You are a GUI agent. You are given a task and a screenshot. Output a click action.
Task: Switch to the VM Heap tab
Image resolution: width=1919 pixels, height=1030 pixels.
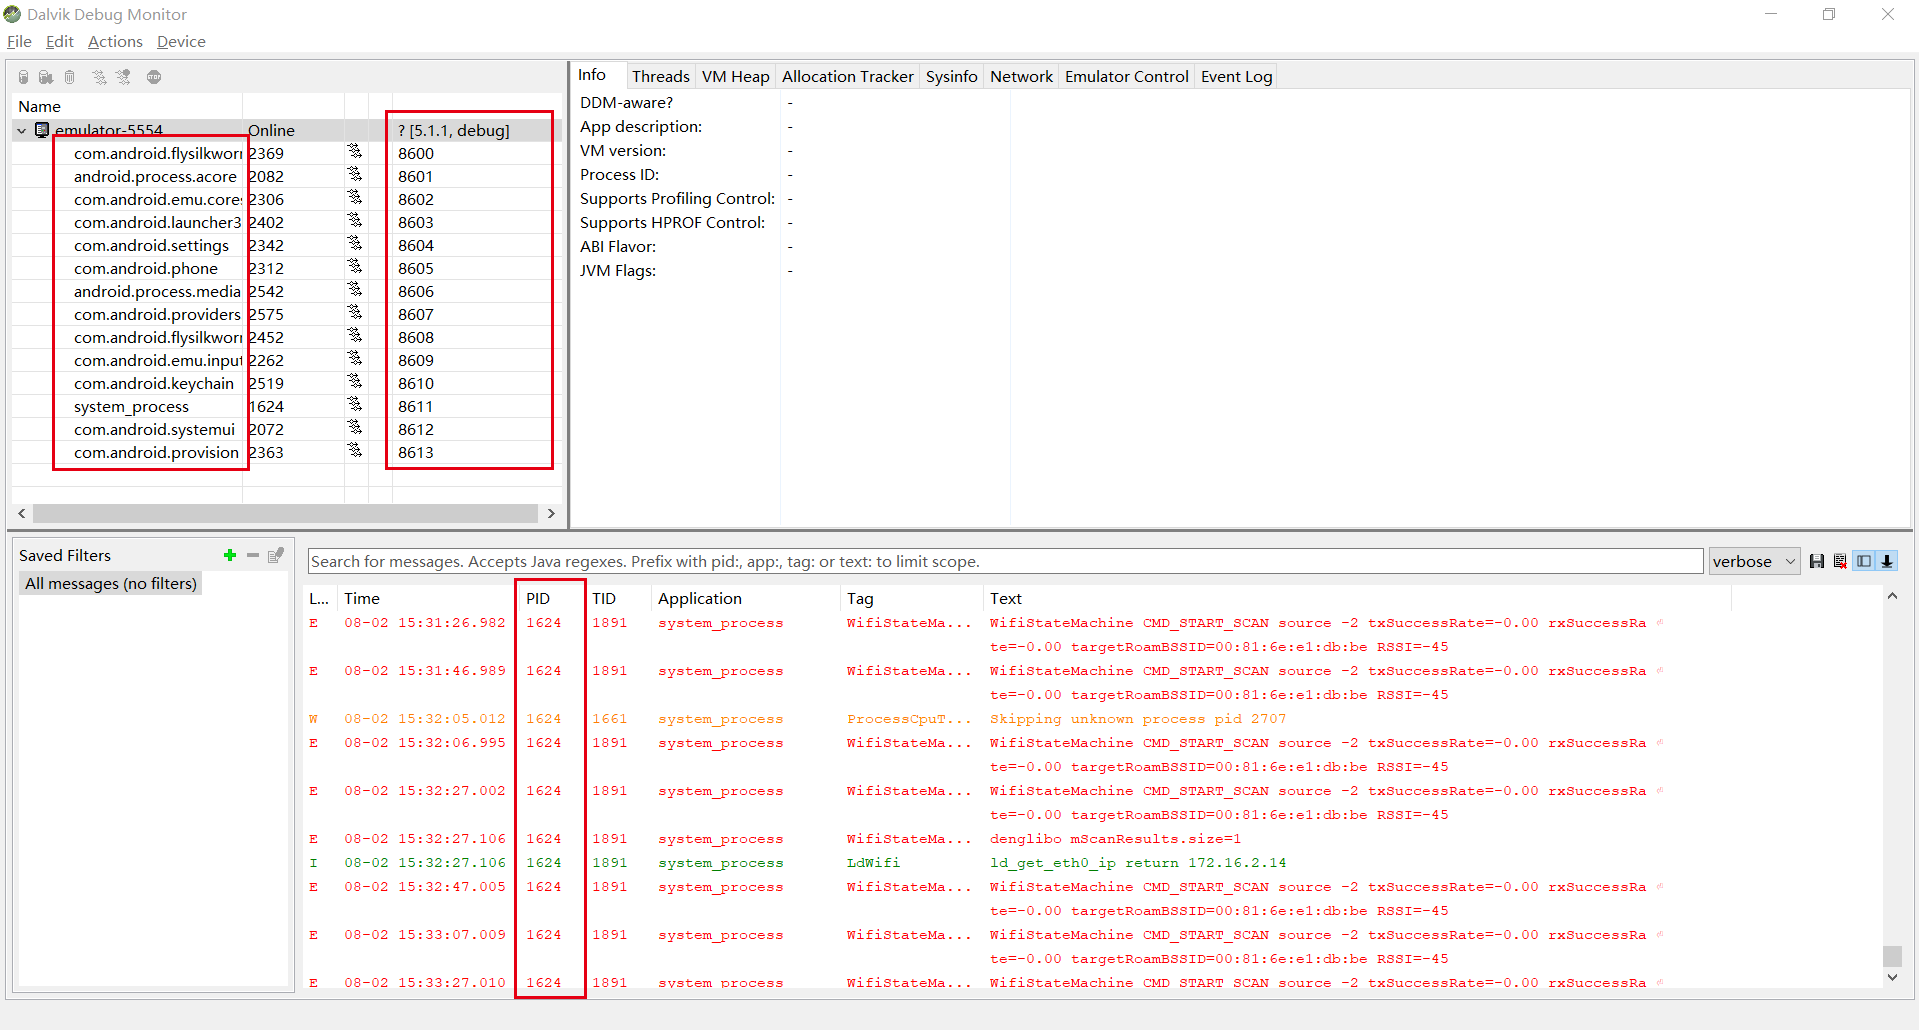735,76
